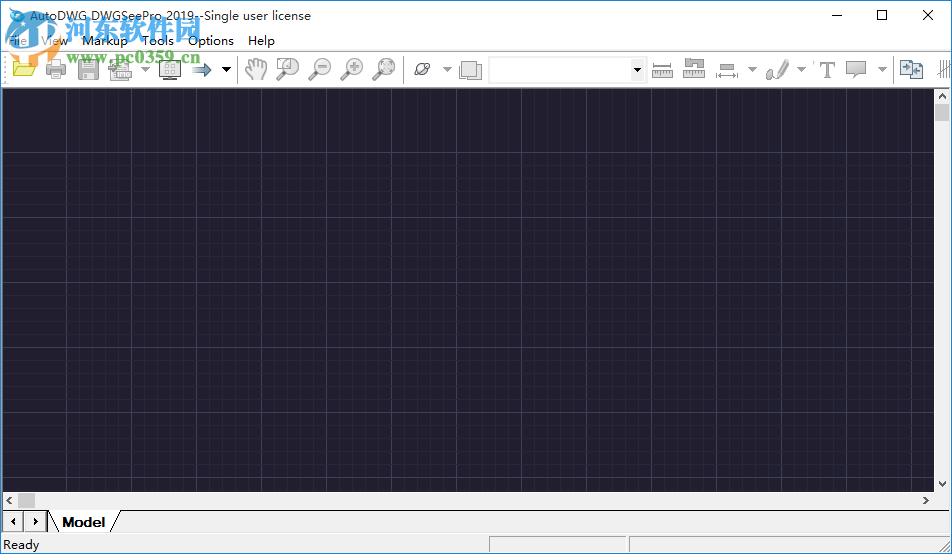
Task: Select the Text markup tool
Action: [827, 70]
